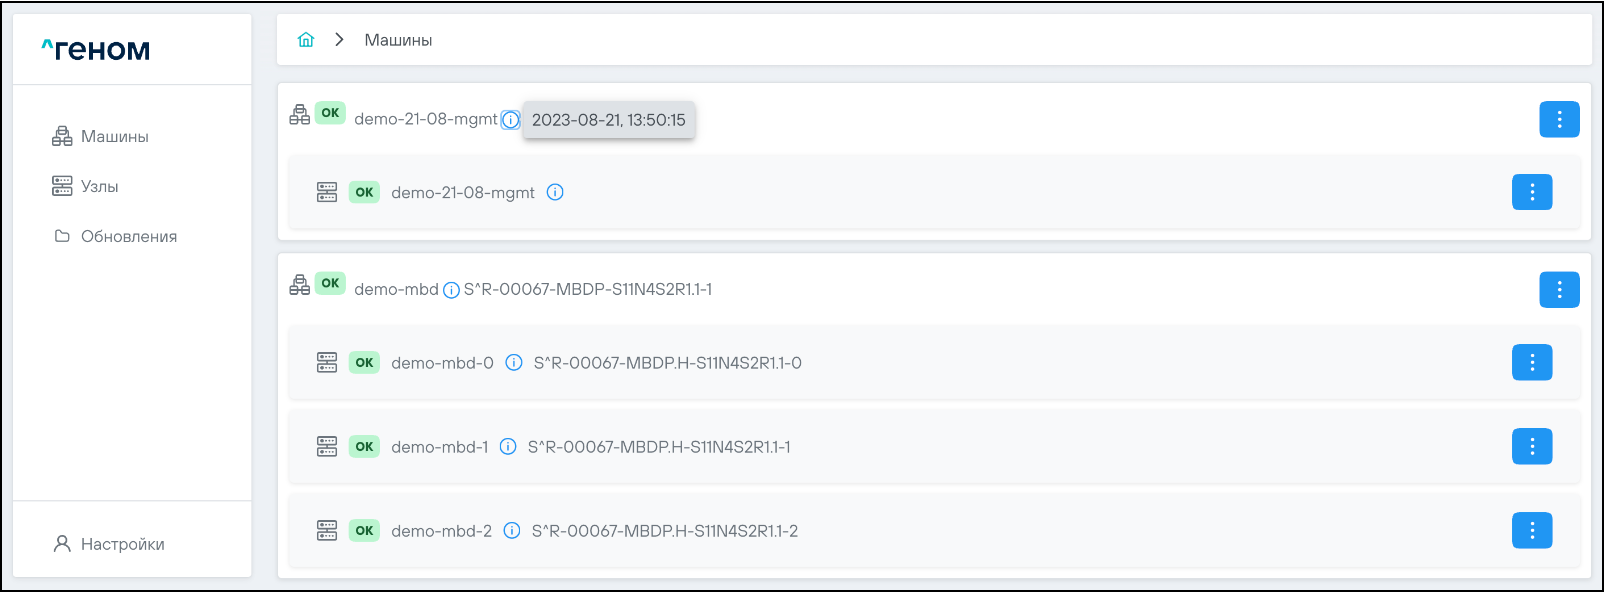The width and height of the screenshot is (1604, 592).
Task: Click the Геном logo
Action: tap(96, 50)
